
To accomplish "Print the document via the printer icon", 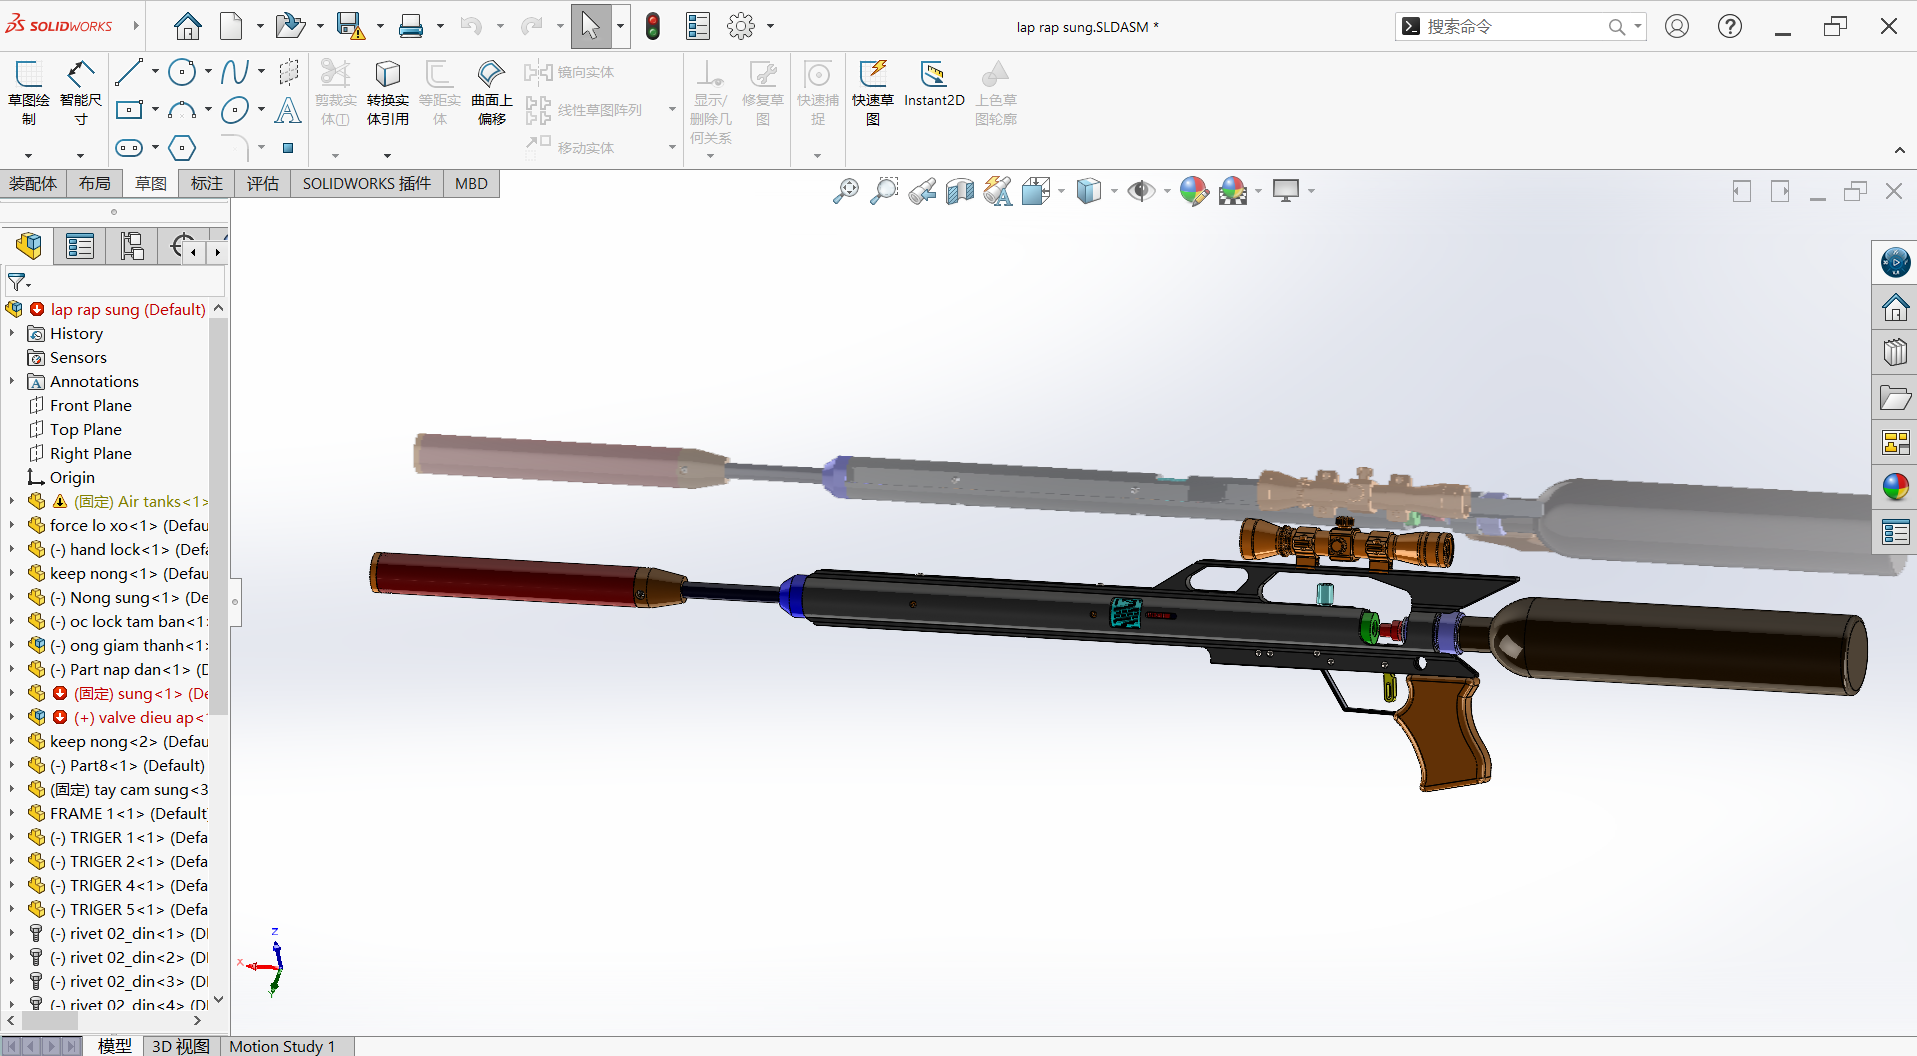I will pos(410,26).
